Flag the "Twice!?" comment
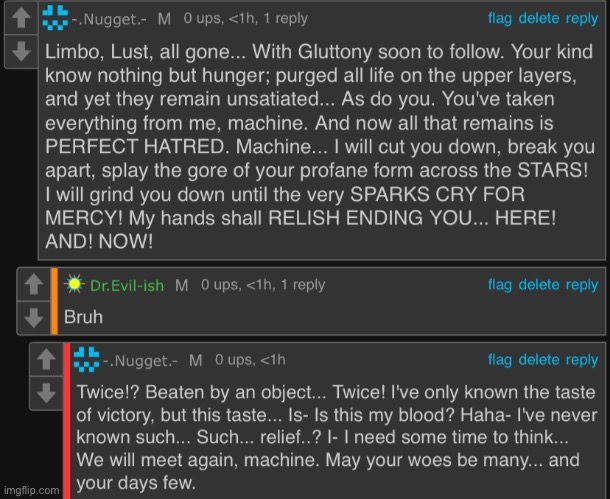610x499 pixels. coord(500,360)
